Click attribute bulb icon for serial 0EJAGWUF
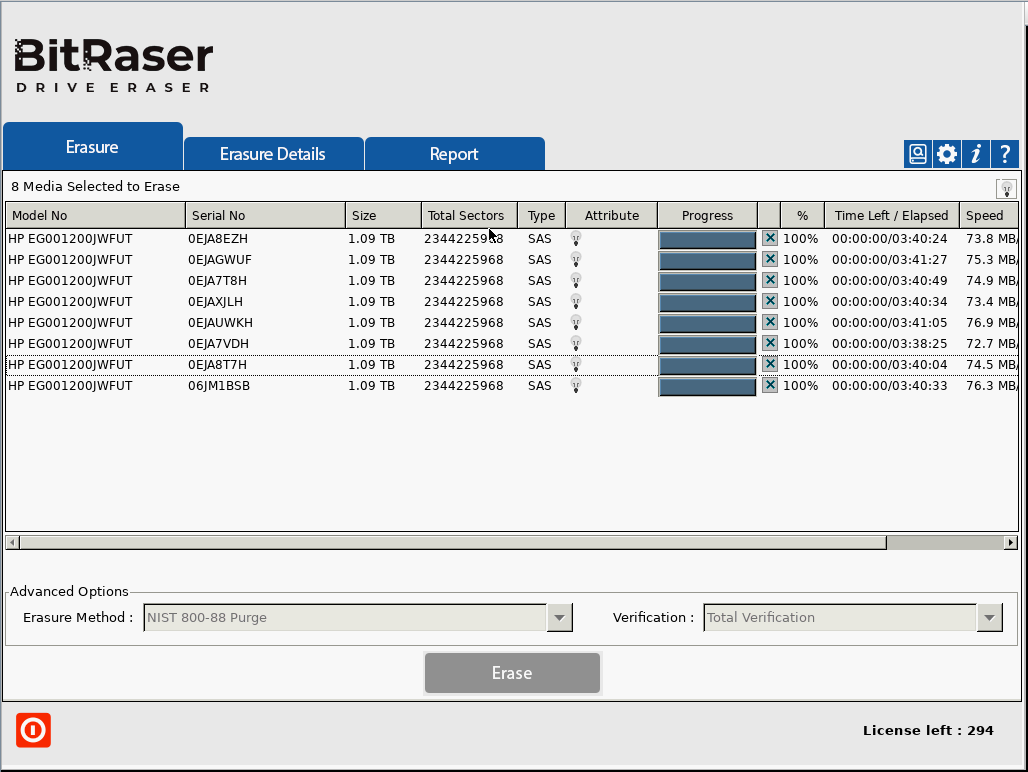Image resolution: width=1028 pixels, height=772 pixels. click(x=576, y=260)
